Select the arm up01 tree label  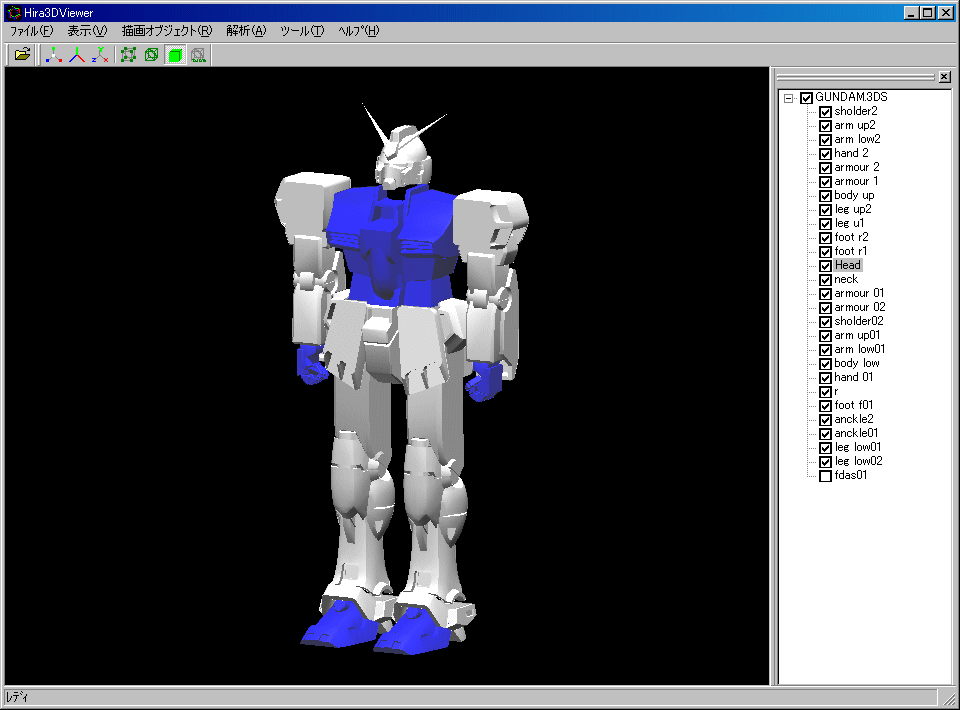[x=857, y=335]
